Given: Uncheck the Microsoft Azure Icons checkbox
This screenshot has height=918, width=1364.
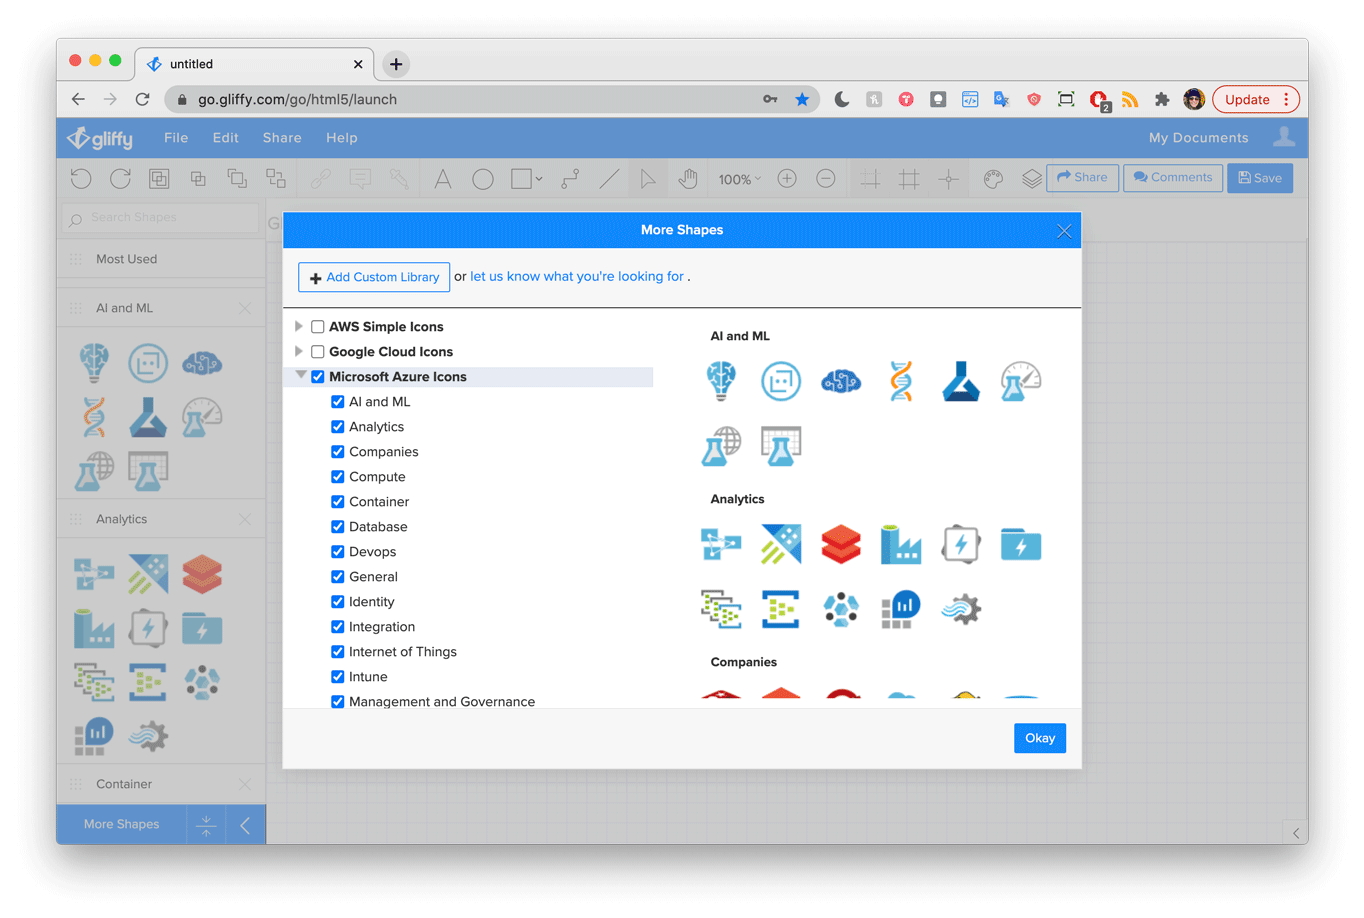Looking at the screenshot, I should (x=318, y=377).
